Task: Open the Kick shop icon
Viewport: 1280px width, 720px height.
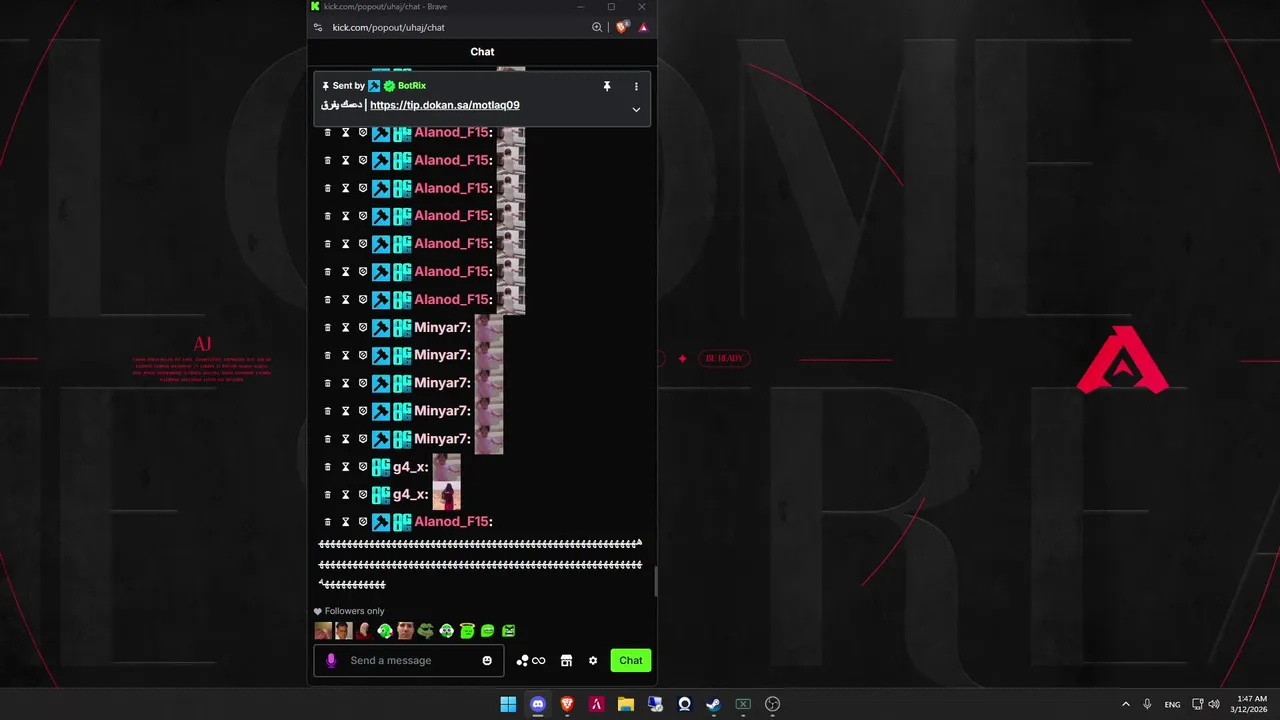Action: click(566, 661)
